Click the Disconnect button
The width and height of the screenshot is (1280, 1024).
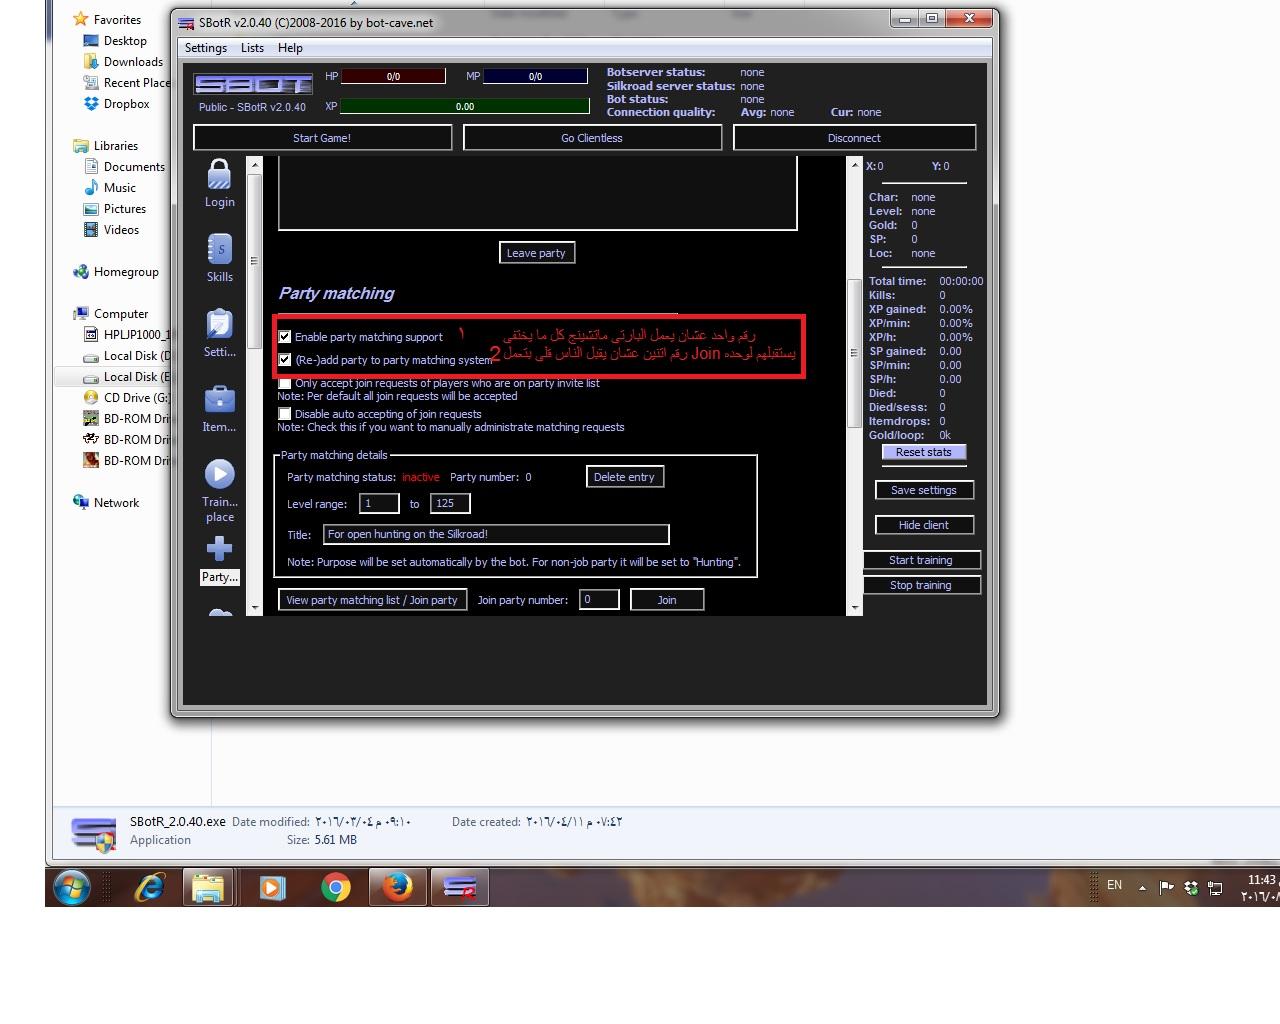click(854, 138)
